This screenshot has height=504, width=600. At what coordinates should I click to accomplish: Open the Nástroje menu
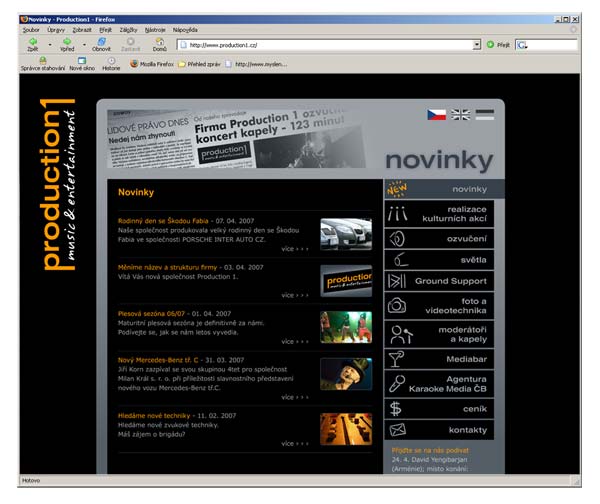click(155, 30)
